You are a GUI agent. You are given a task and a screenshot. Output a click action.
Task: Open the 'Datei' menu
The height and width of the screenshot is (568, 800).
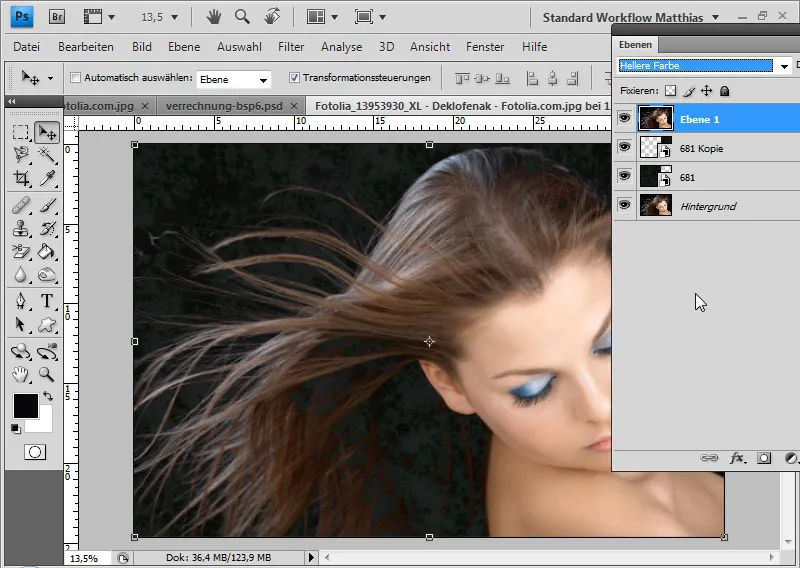click(x=27, y=47)
